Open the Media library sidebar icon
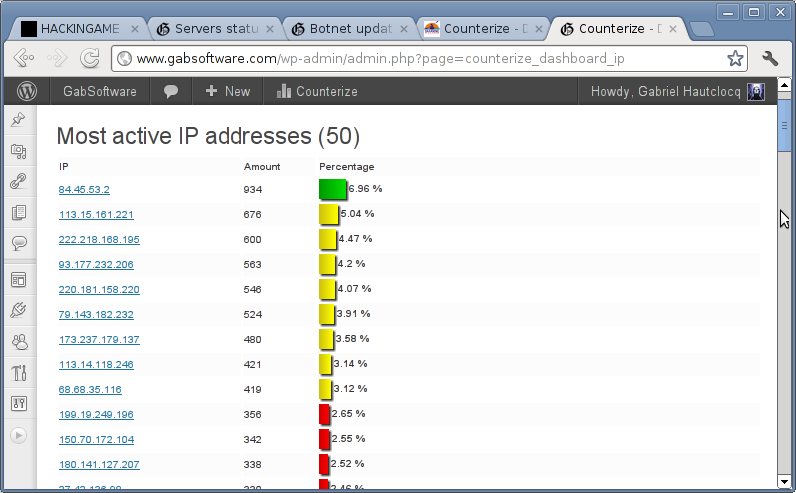This screenshot has height=493, width=796. pyautogui.click(x=18, y=151)
